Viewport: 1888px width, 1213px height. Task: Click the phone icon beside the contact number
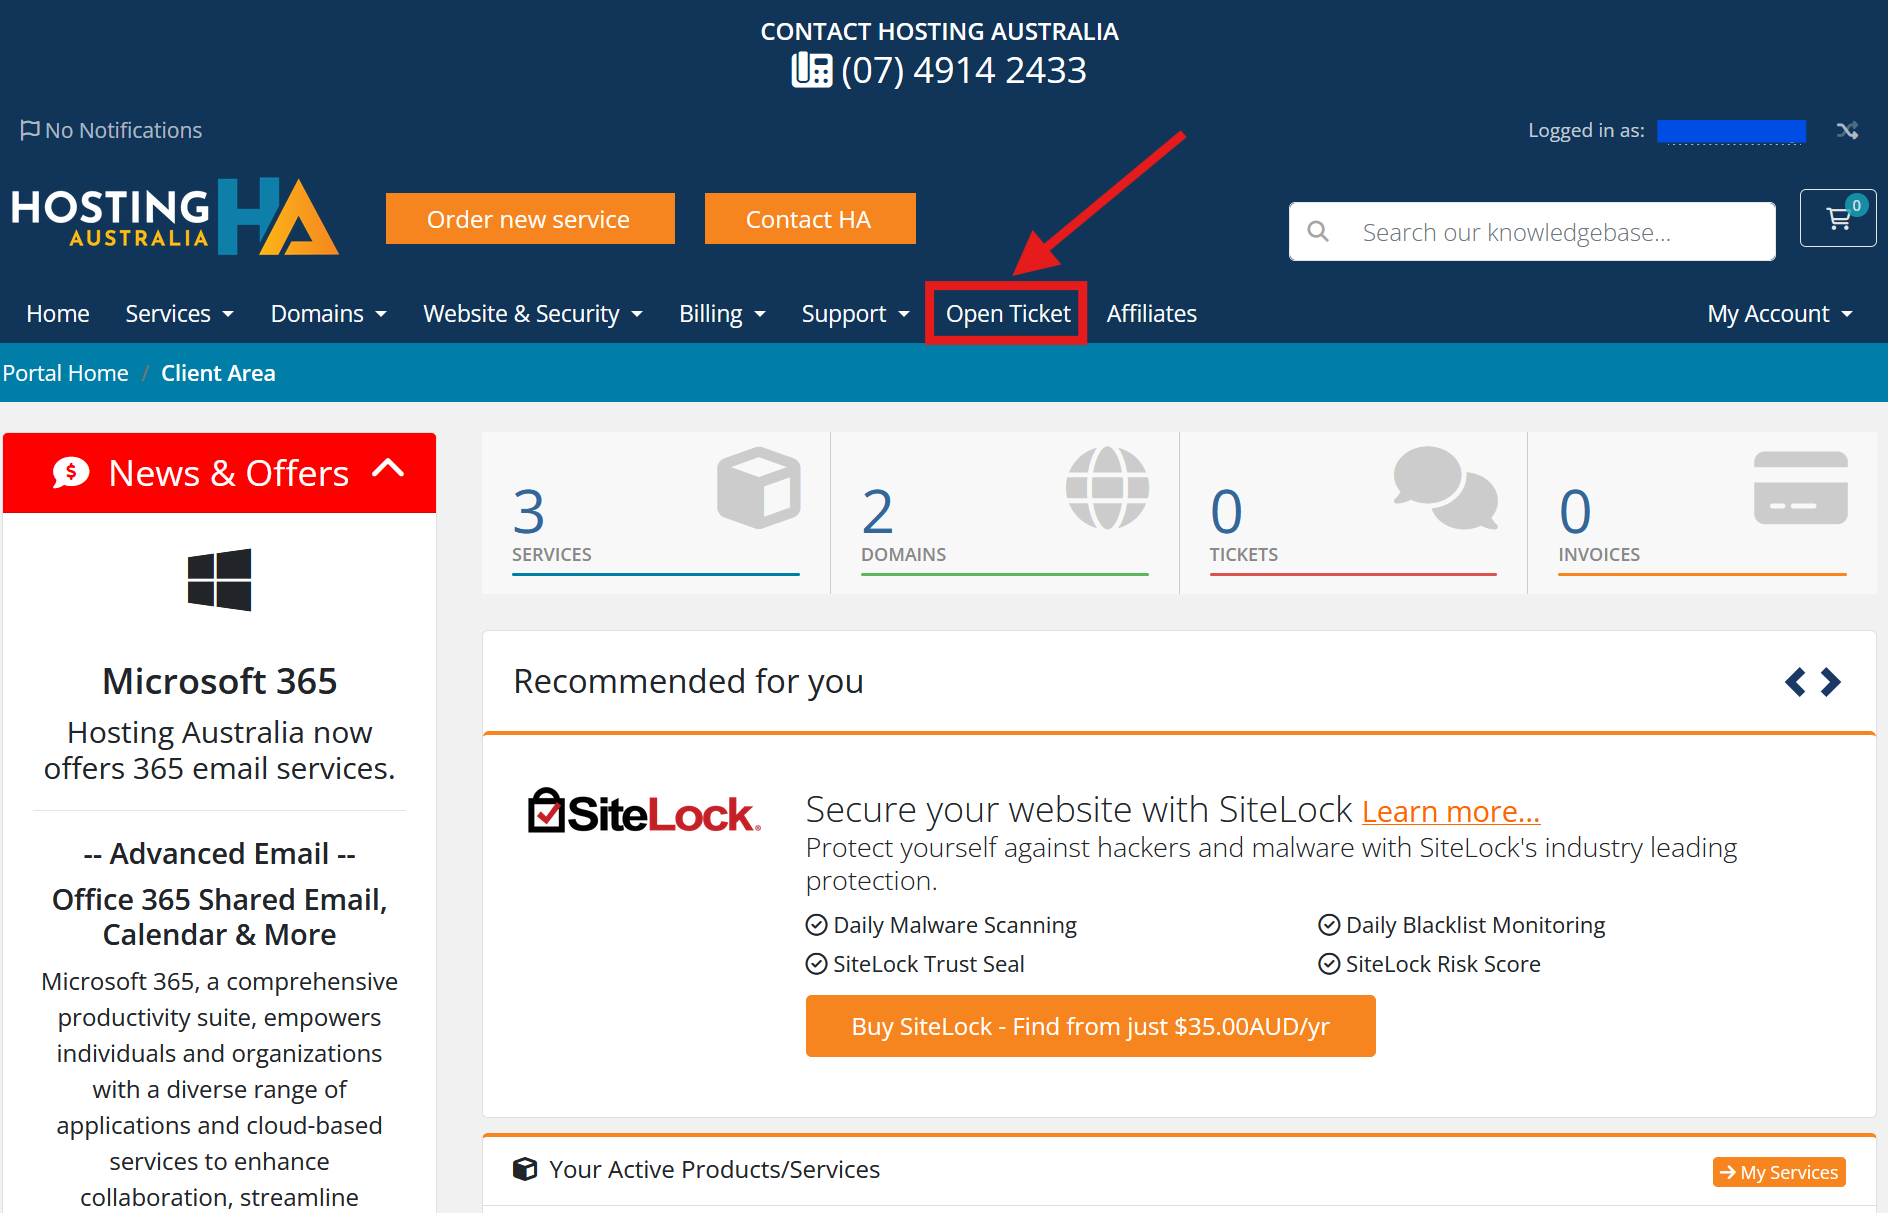tap(812, 70)
